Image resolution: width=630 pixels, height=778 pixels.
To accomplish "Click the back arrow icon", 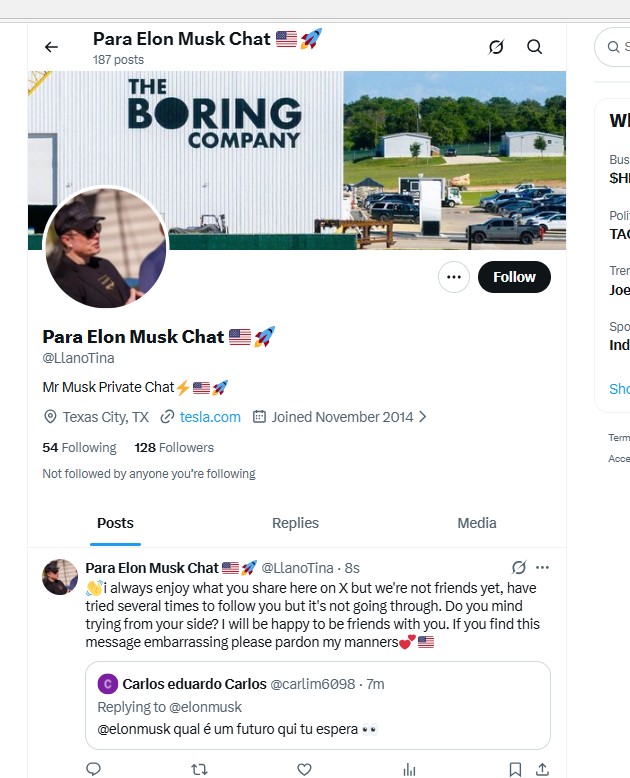I will 51,47.
